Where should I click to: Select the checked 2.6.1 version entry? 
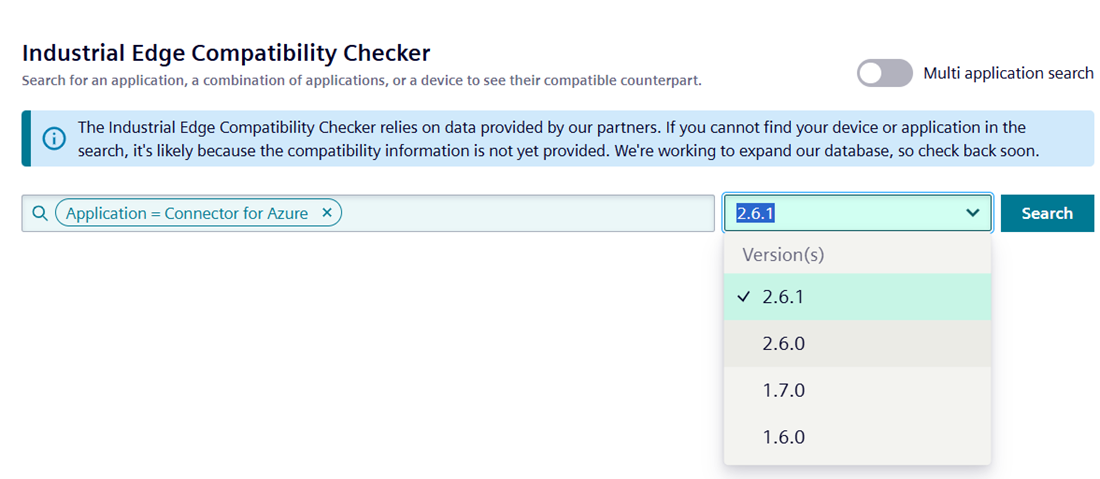(x=857, y=297)
